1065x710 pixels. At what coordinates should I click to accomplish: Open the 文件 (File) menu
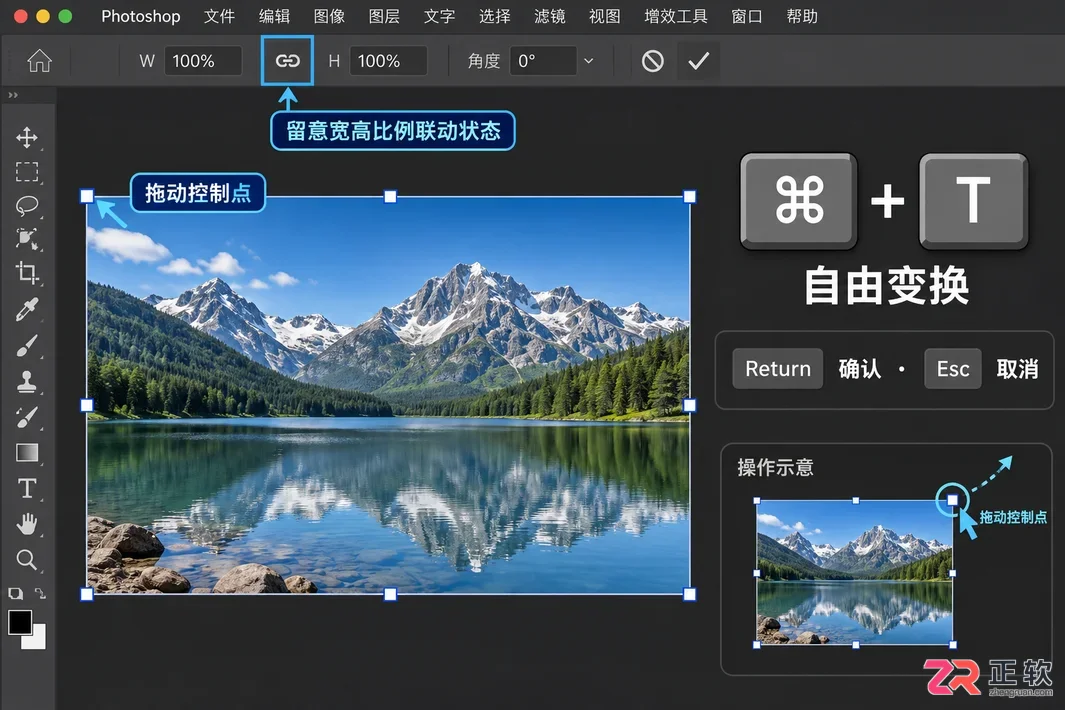(219, 16)
